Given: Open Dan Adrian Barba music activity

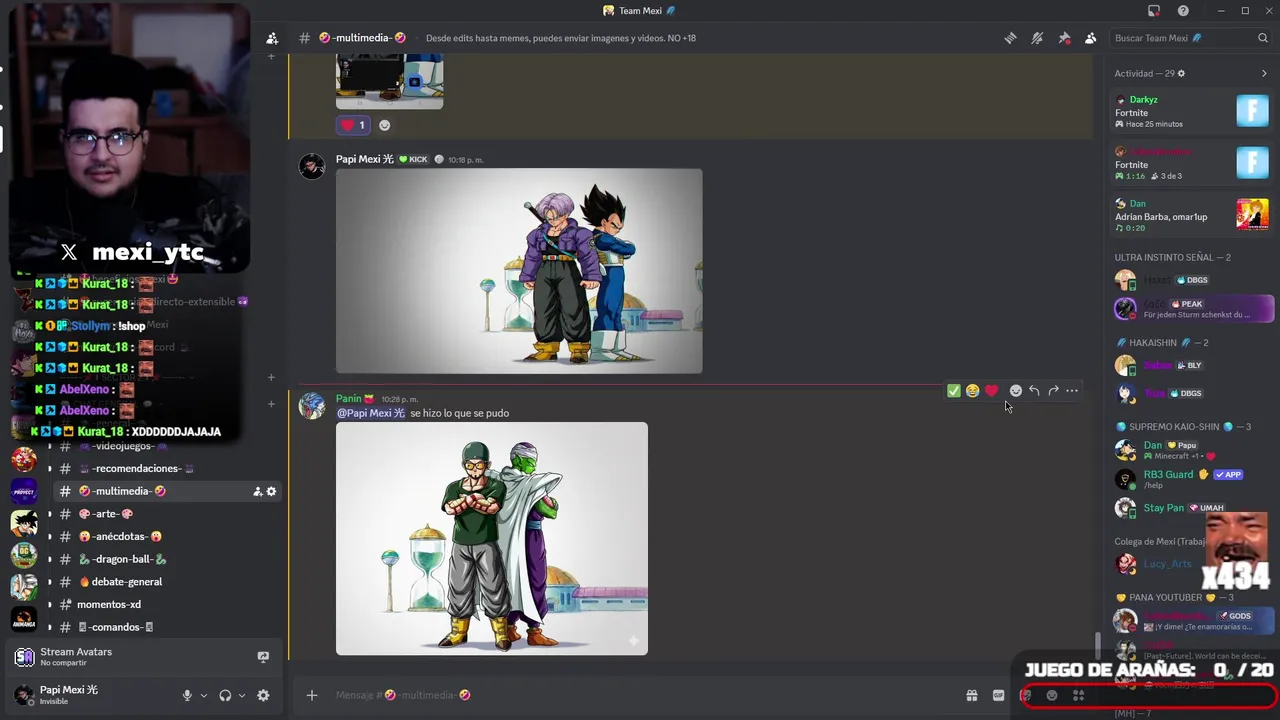Looking at the screenshot, I should 1192,215.
